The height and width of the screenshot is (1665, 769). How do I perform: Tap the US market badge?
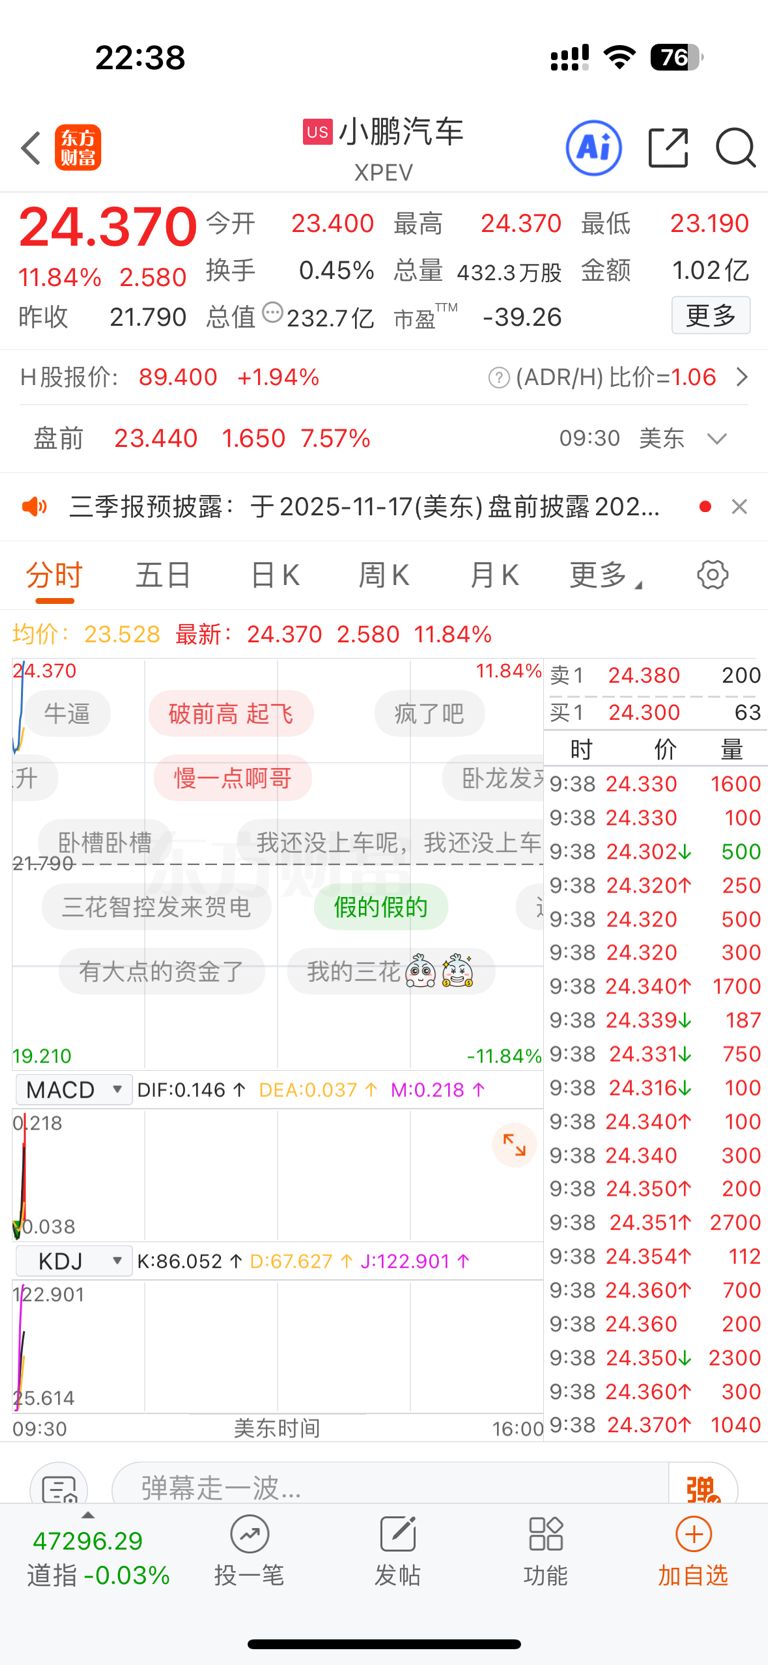[x=318, y=132]
